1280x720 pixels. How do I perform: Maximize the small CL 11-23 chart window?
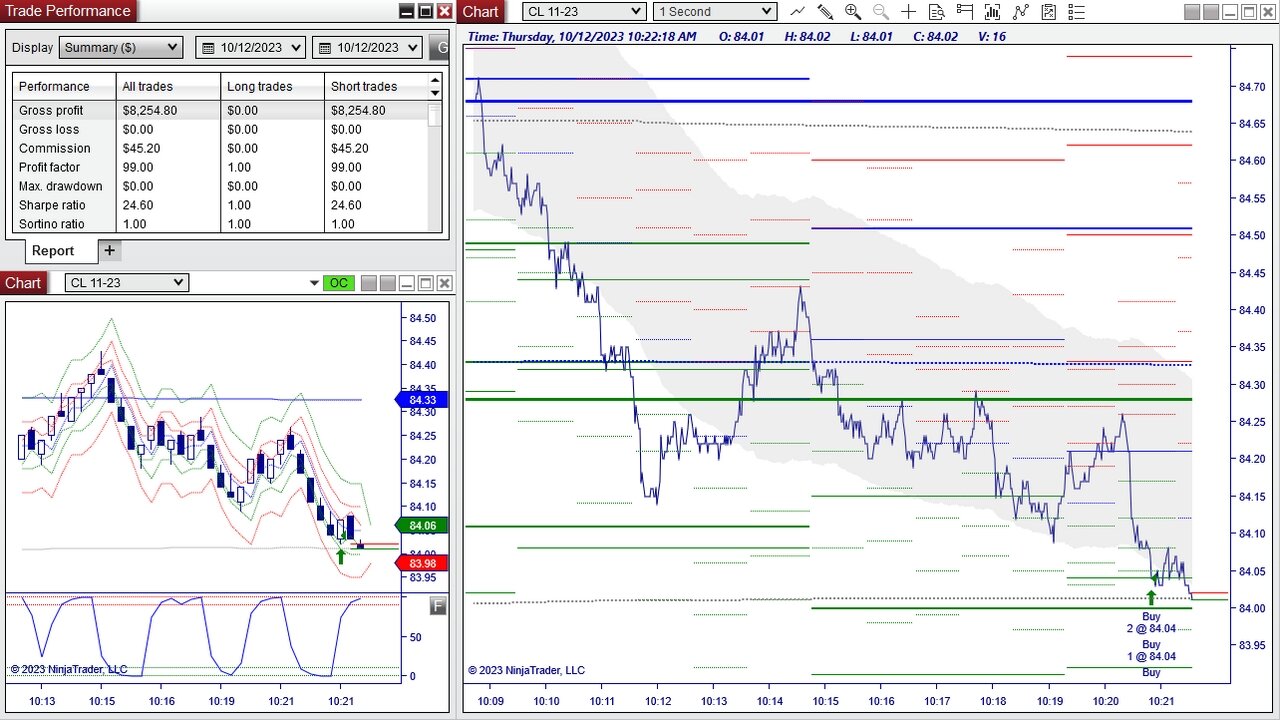click(426, 283)
